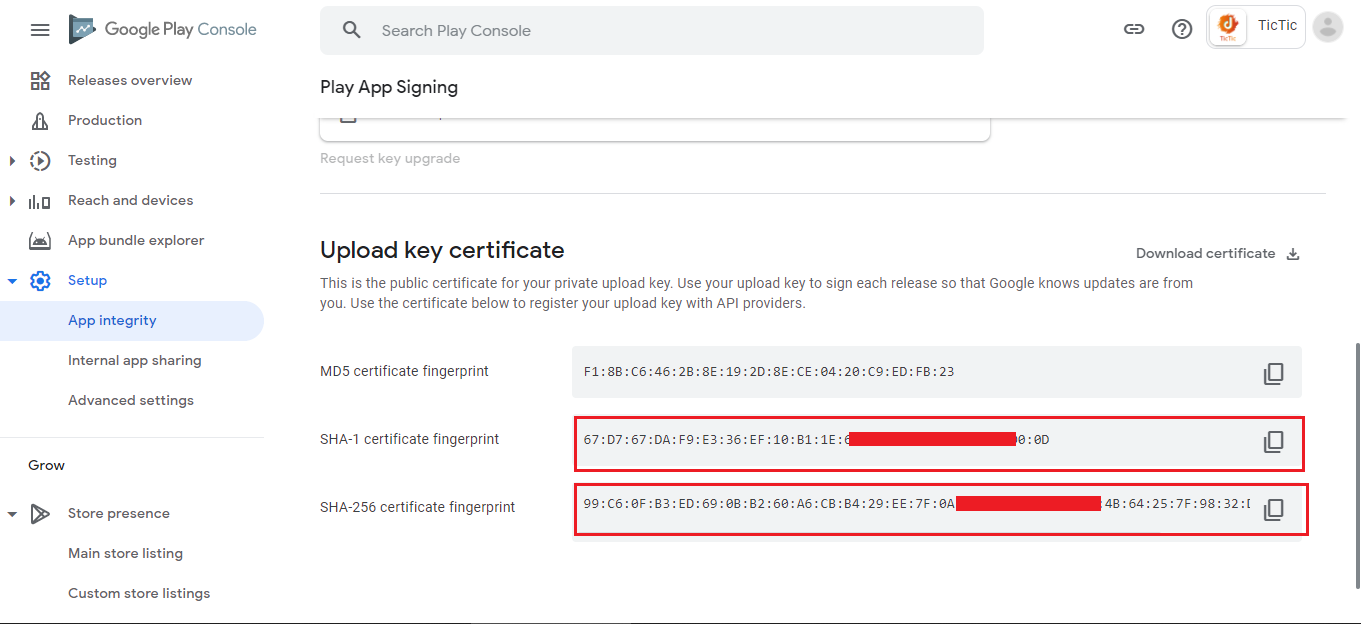Go to Production in sidebar
Image resolution: width=1361 pixels, height=624 pixels.
[105, 120]
